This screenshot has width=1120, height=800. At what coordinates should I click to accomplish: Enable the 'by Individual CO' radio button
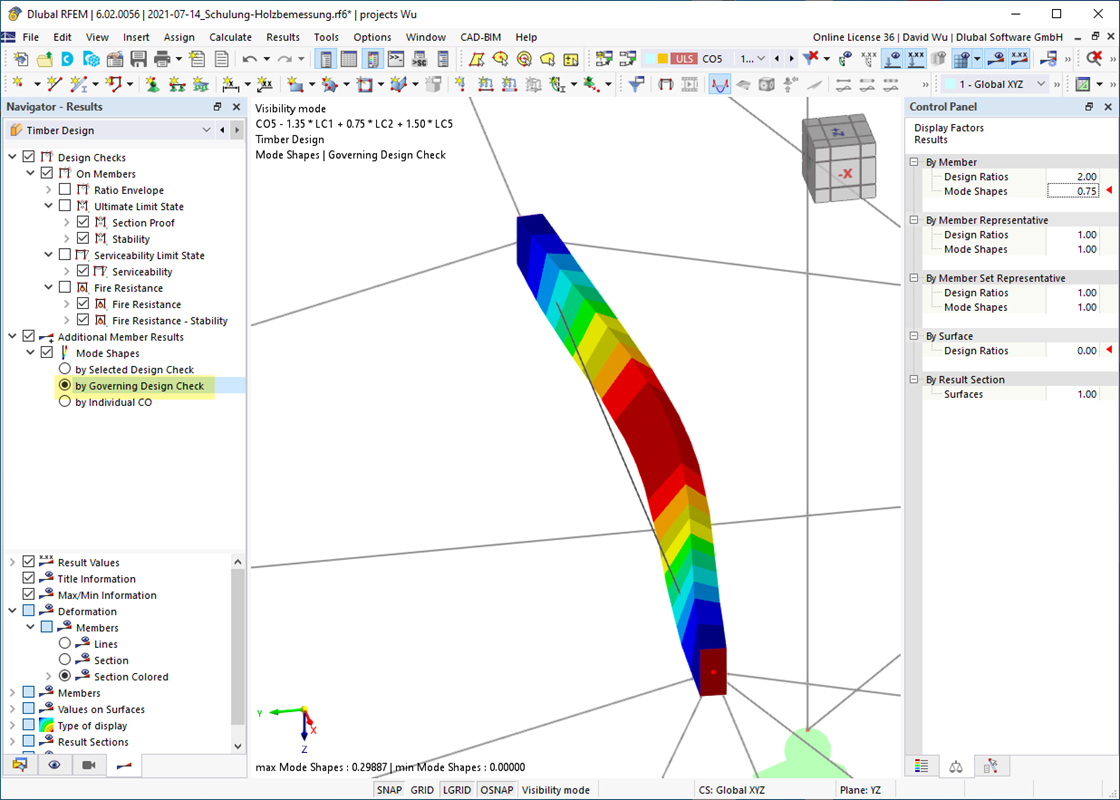click(64, 401)
